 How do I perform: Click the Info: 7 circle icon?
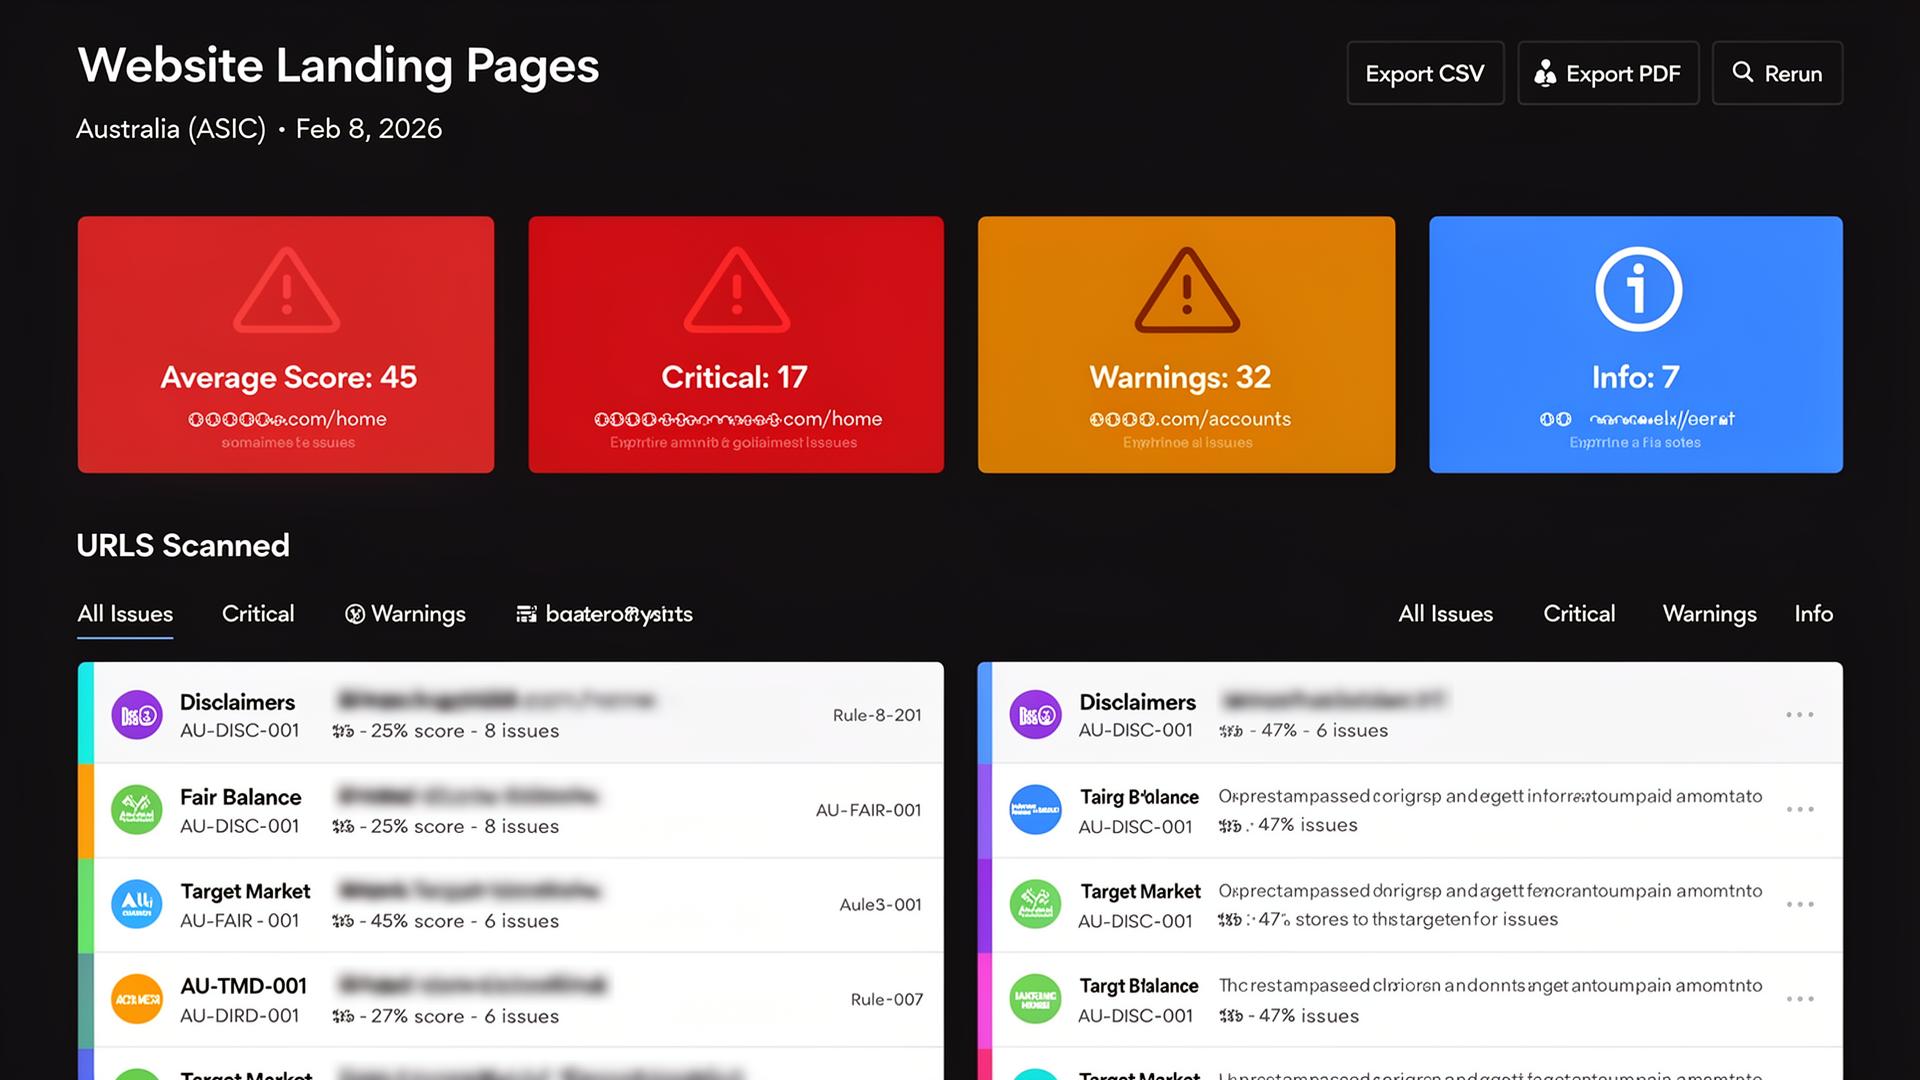[1638, 289]
